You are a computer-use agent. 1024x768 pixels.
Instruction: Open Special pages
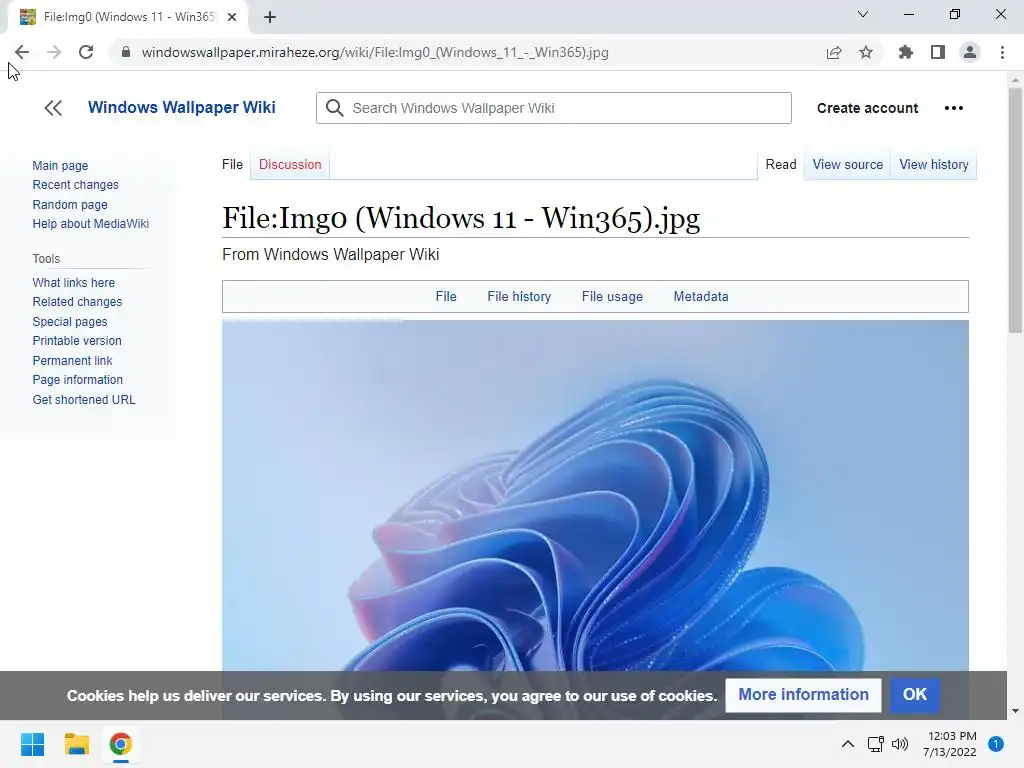coord(70,321)
